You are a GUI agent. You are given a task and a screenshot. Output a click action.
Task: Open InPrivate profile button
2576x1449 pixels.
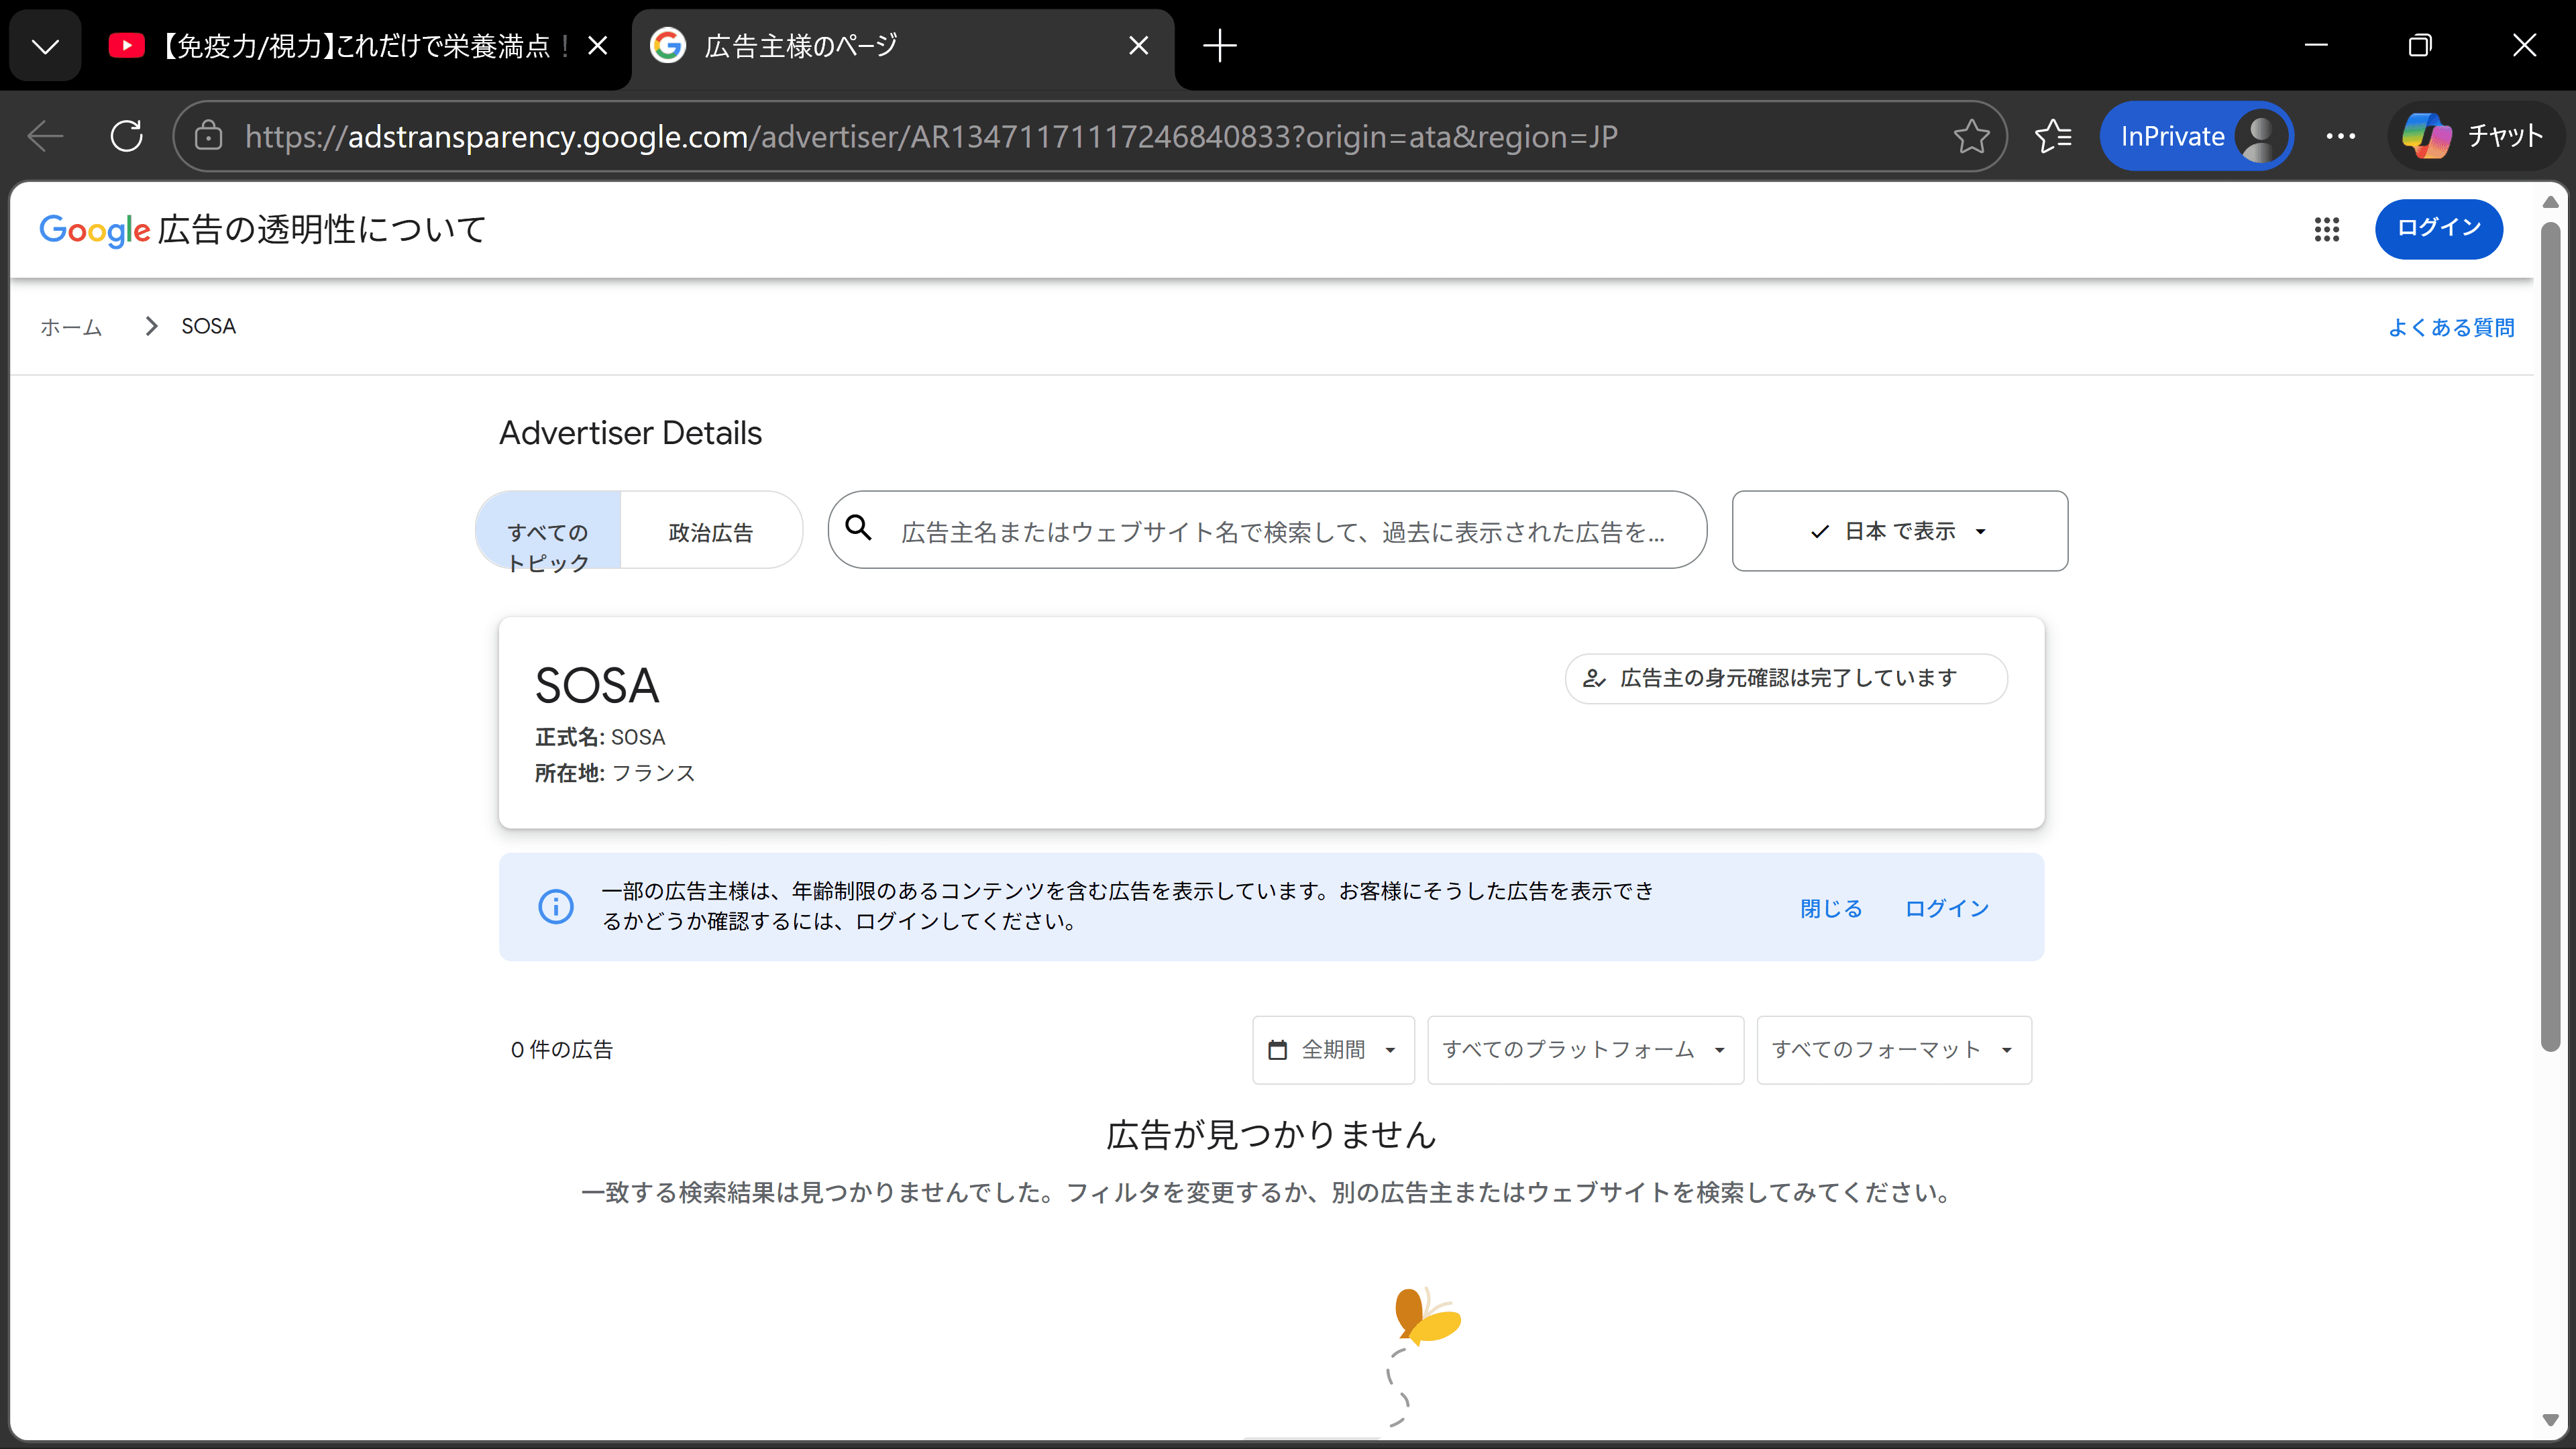pyautogui.click(x=2196, y=136)
